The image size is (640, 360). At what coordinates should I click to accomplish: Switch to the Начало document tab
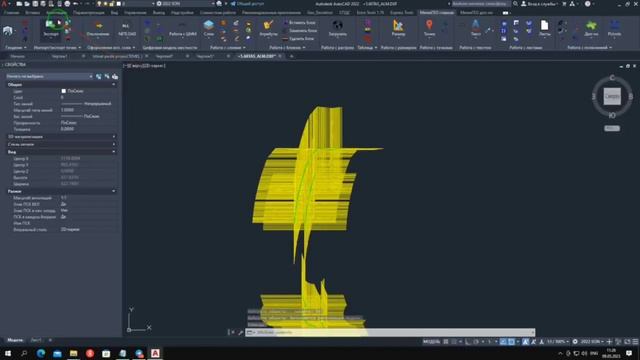18,56
